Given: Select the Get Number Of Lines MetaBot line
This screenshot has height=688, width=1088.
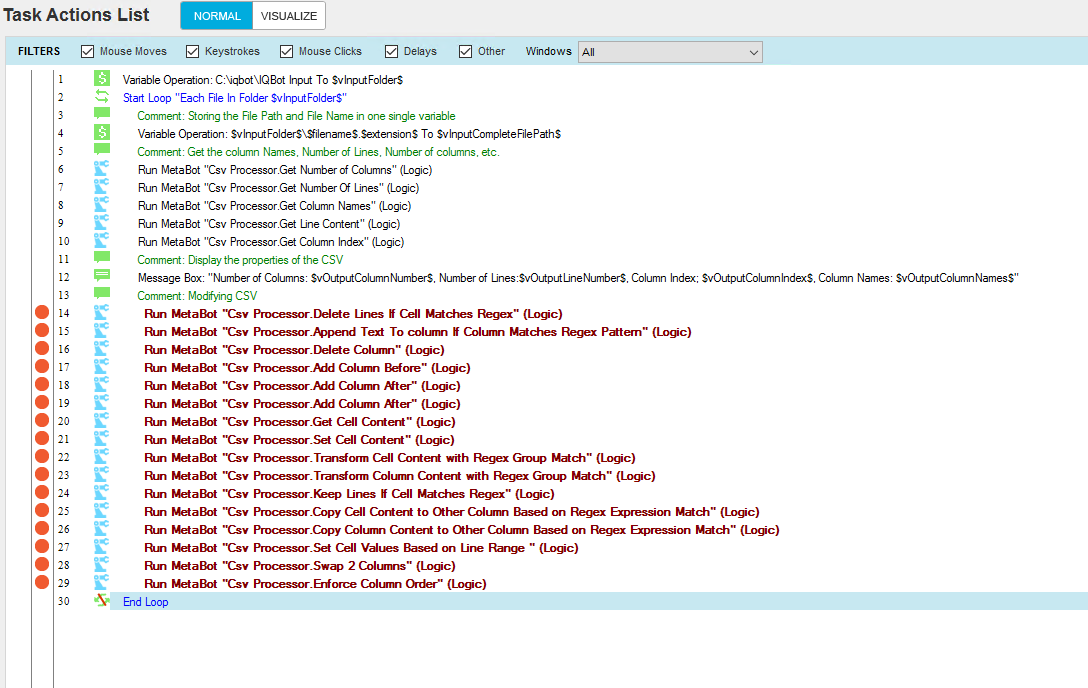Looking at the screenshot, I should tap(278, 188).
